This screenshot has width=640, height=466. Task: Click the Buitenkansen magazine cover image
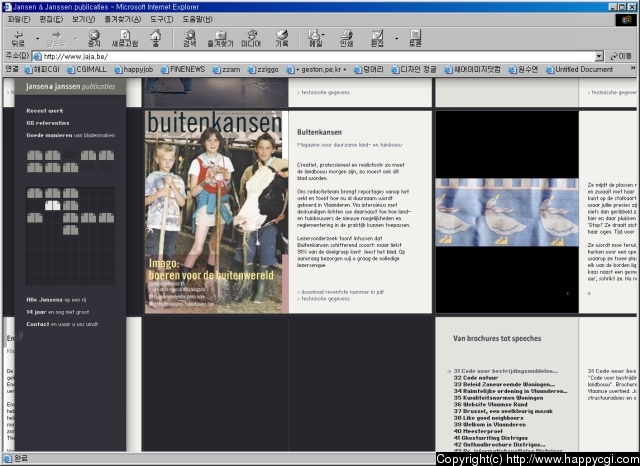tap(216, 212)
